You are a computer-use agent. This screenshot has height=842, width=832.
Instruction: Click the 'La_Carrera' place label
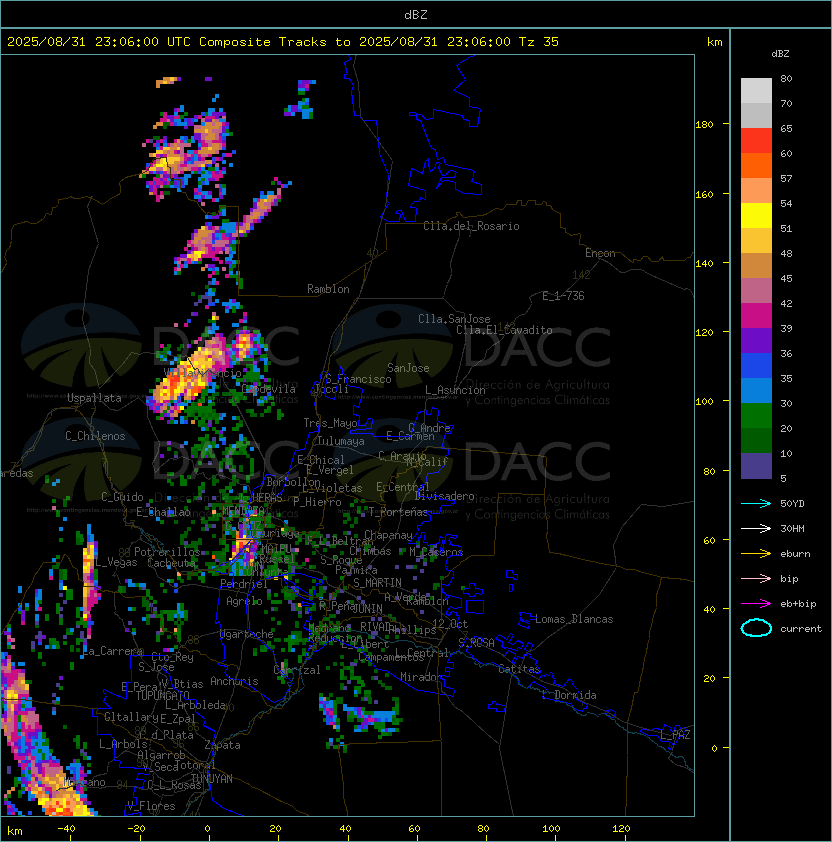pos(113,651)
